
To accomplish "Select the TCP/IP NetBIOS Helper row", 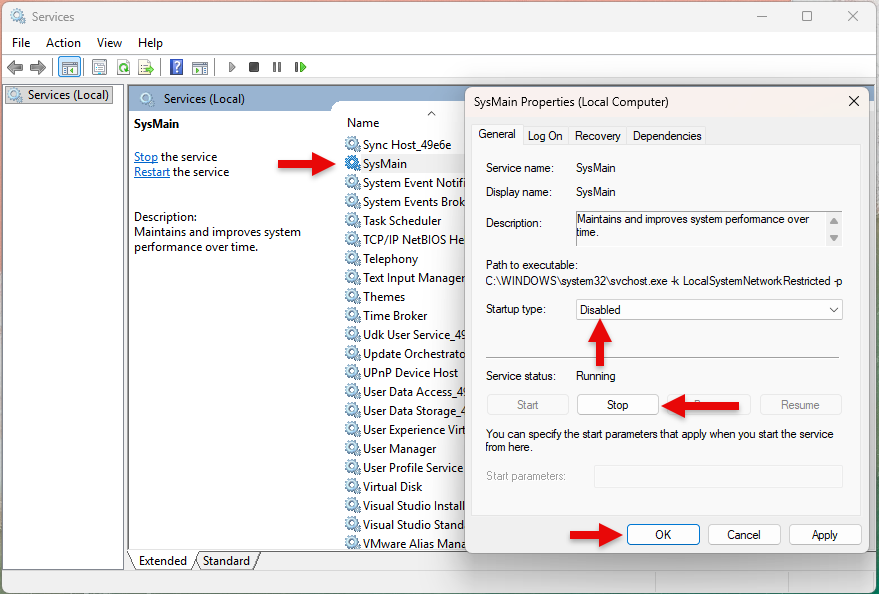I will click(405, 240).
